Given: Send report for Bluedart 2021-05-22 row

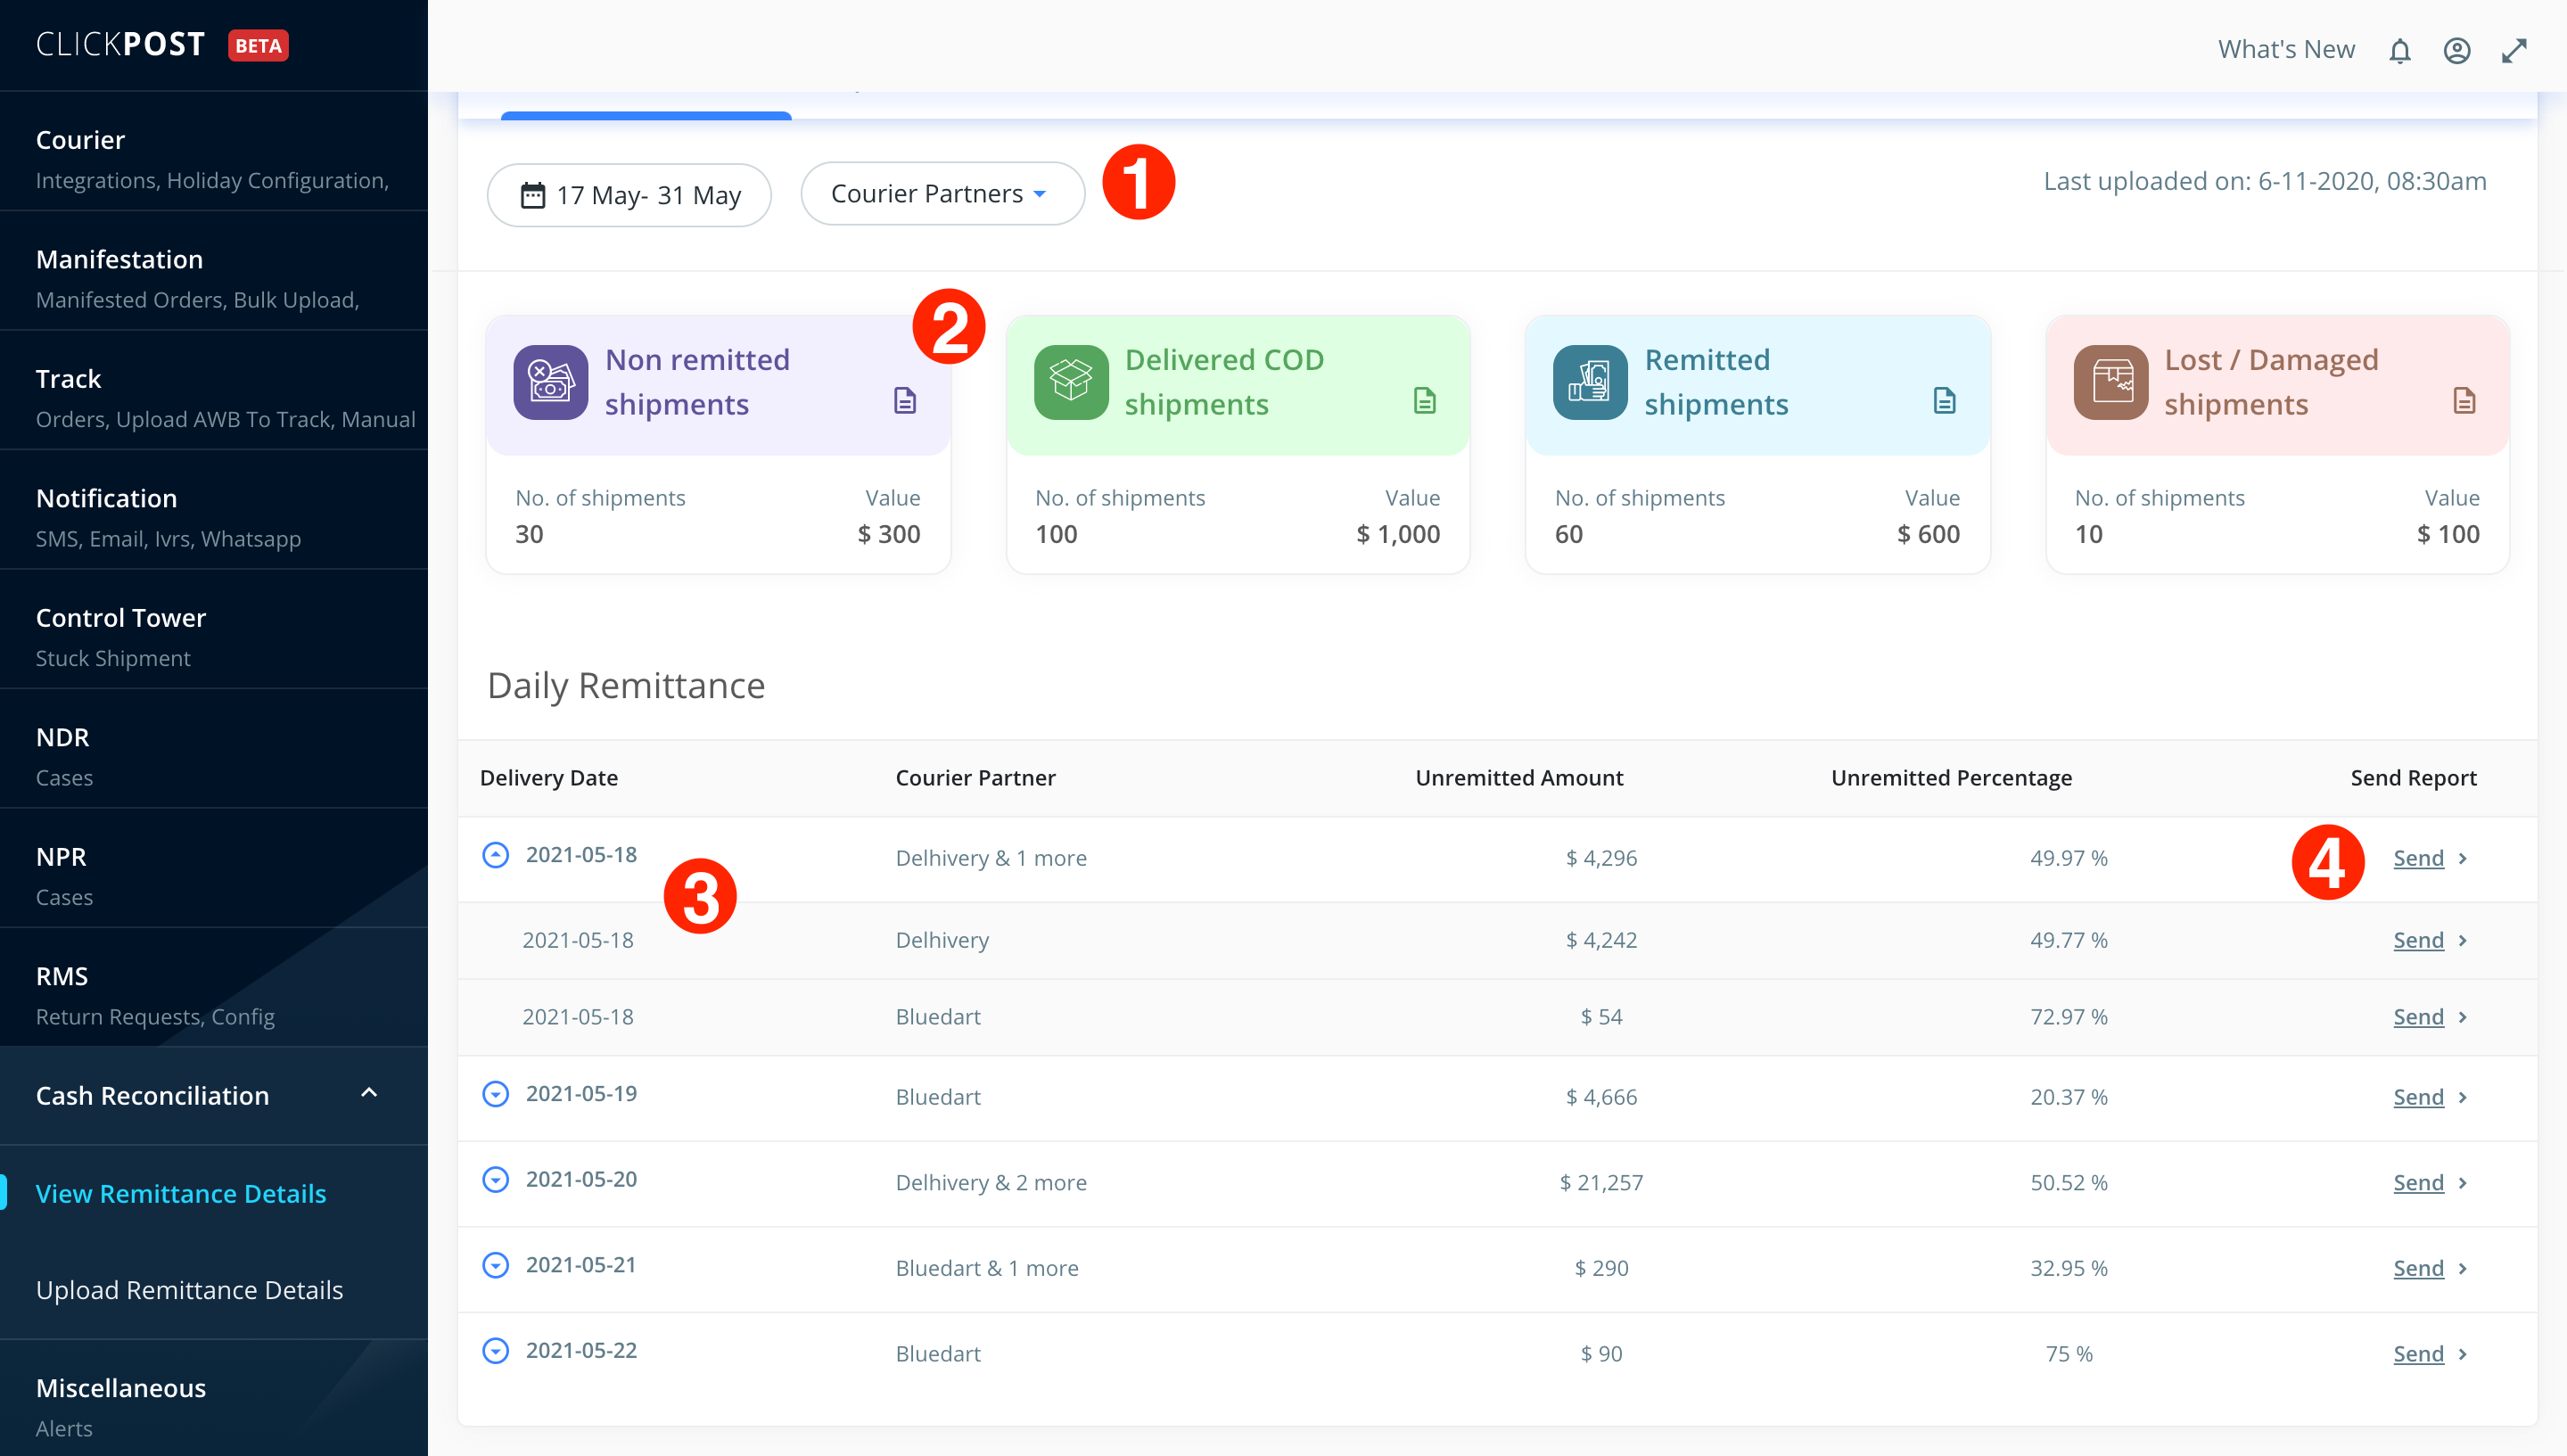Looking at the screenshot, I should tap(2429, 1354).
